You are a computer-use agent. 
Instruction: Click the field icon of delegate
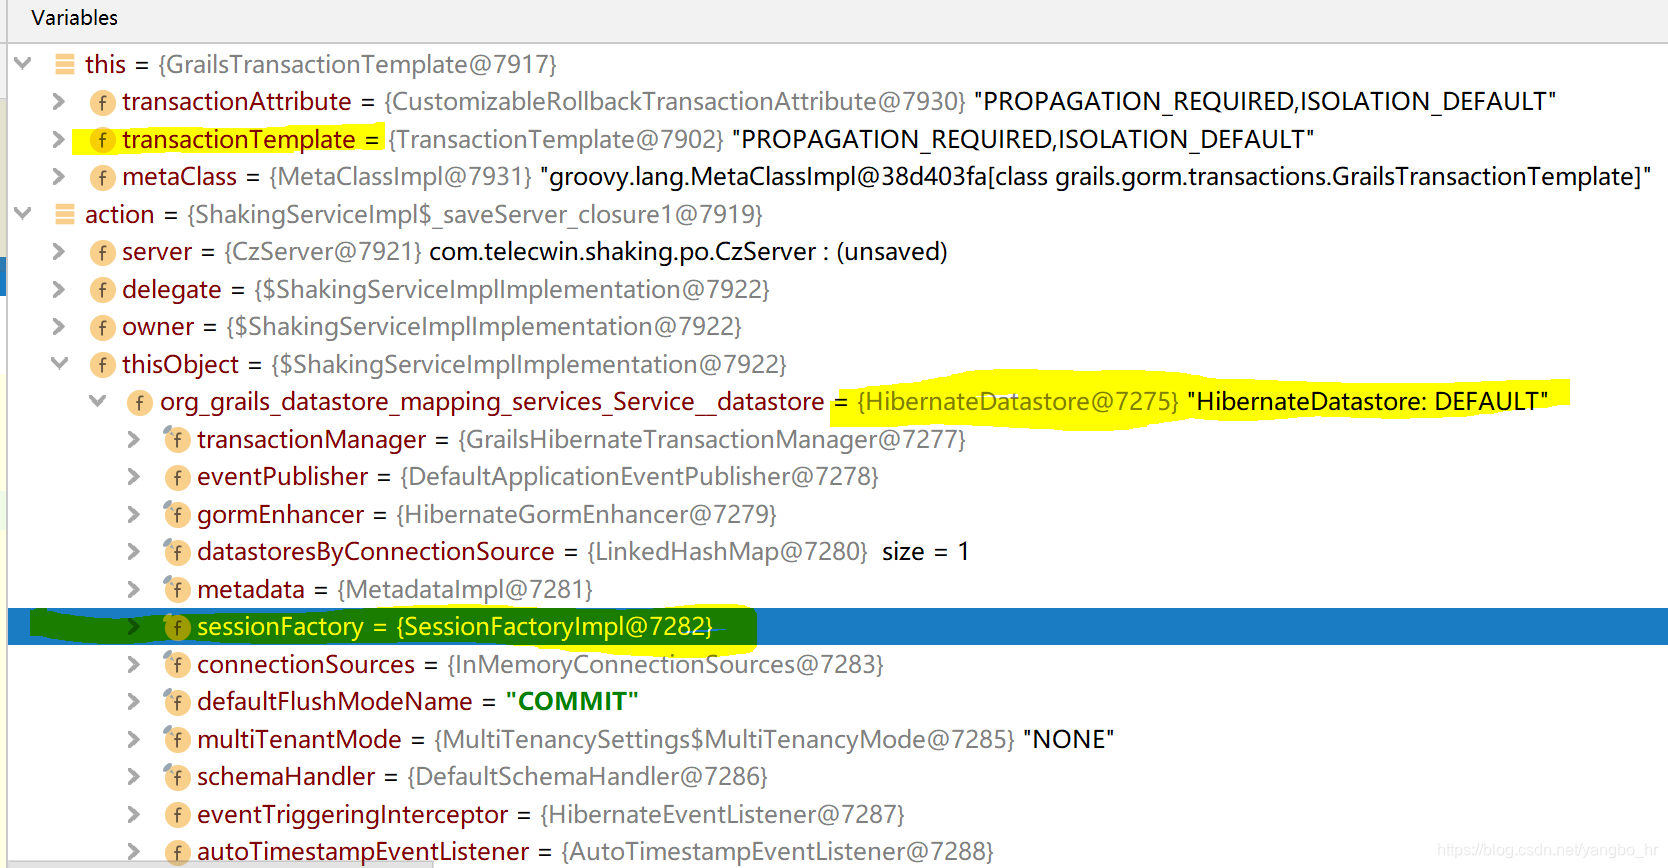[102, 290]
